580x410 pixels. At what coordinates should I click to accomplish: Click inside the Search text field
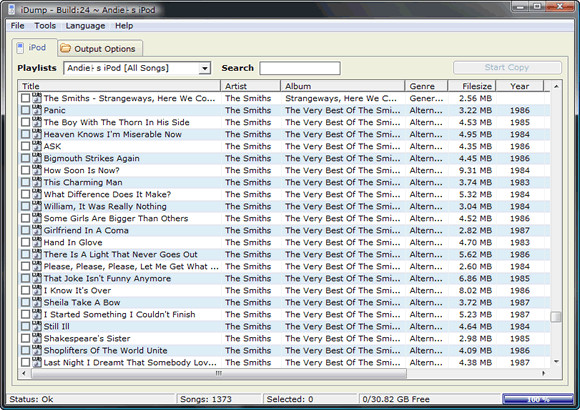pos(300,68)
